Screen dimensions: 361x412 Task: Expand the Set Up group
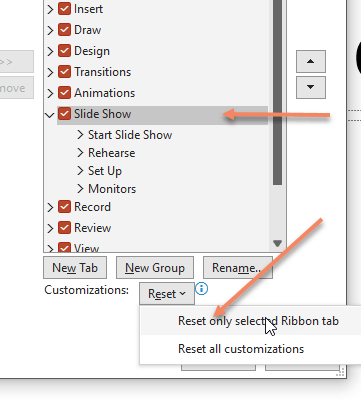(80, 171)
